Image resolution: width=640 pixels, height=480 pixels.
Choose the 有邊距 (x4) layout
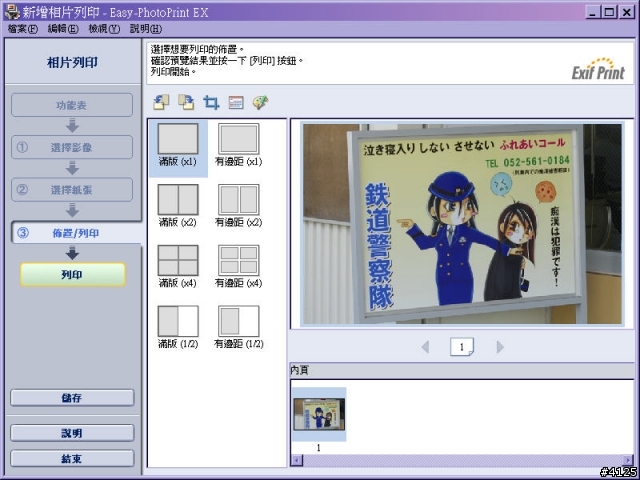[238, 267]
